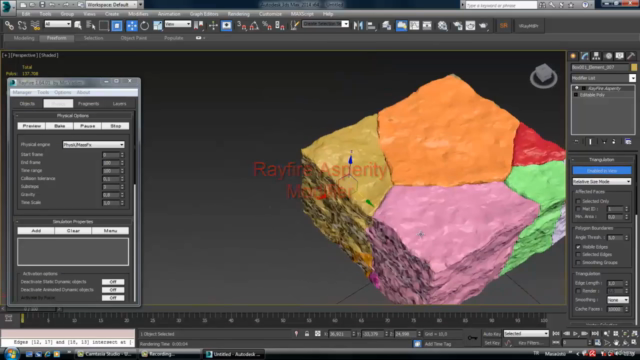Toggle the RayFire Asperity modifier visibility bulb
The width and height of the screenshot is (640, 360).
coord(576,88)
